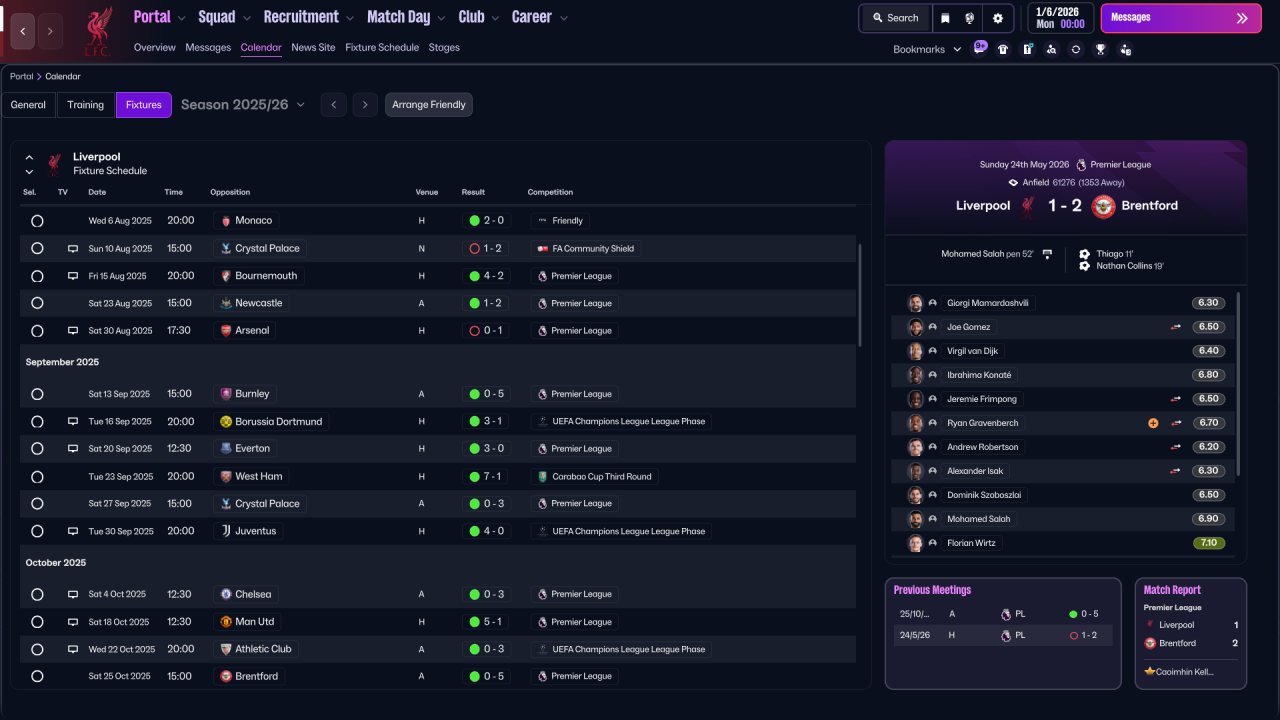This screenshot has width=1280, height=720.
Task: Click the shirt icon in bookmarks bar
Action: click(x=1003, y=49)
